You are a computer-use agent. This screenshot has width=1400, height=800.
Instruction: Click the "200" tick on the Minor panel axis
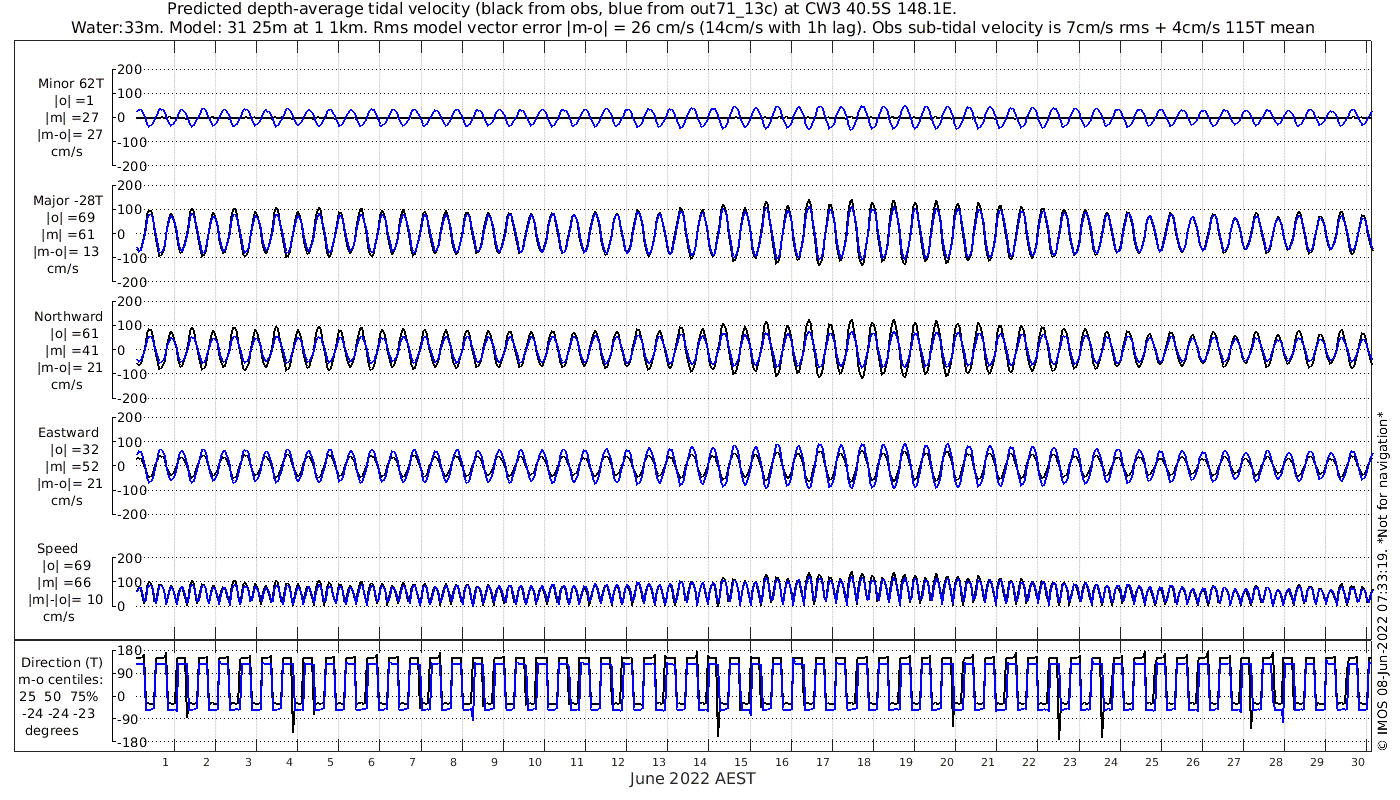click(131, 70)
